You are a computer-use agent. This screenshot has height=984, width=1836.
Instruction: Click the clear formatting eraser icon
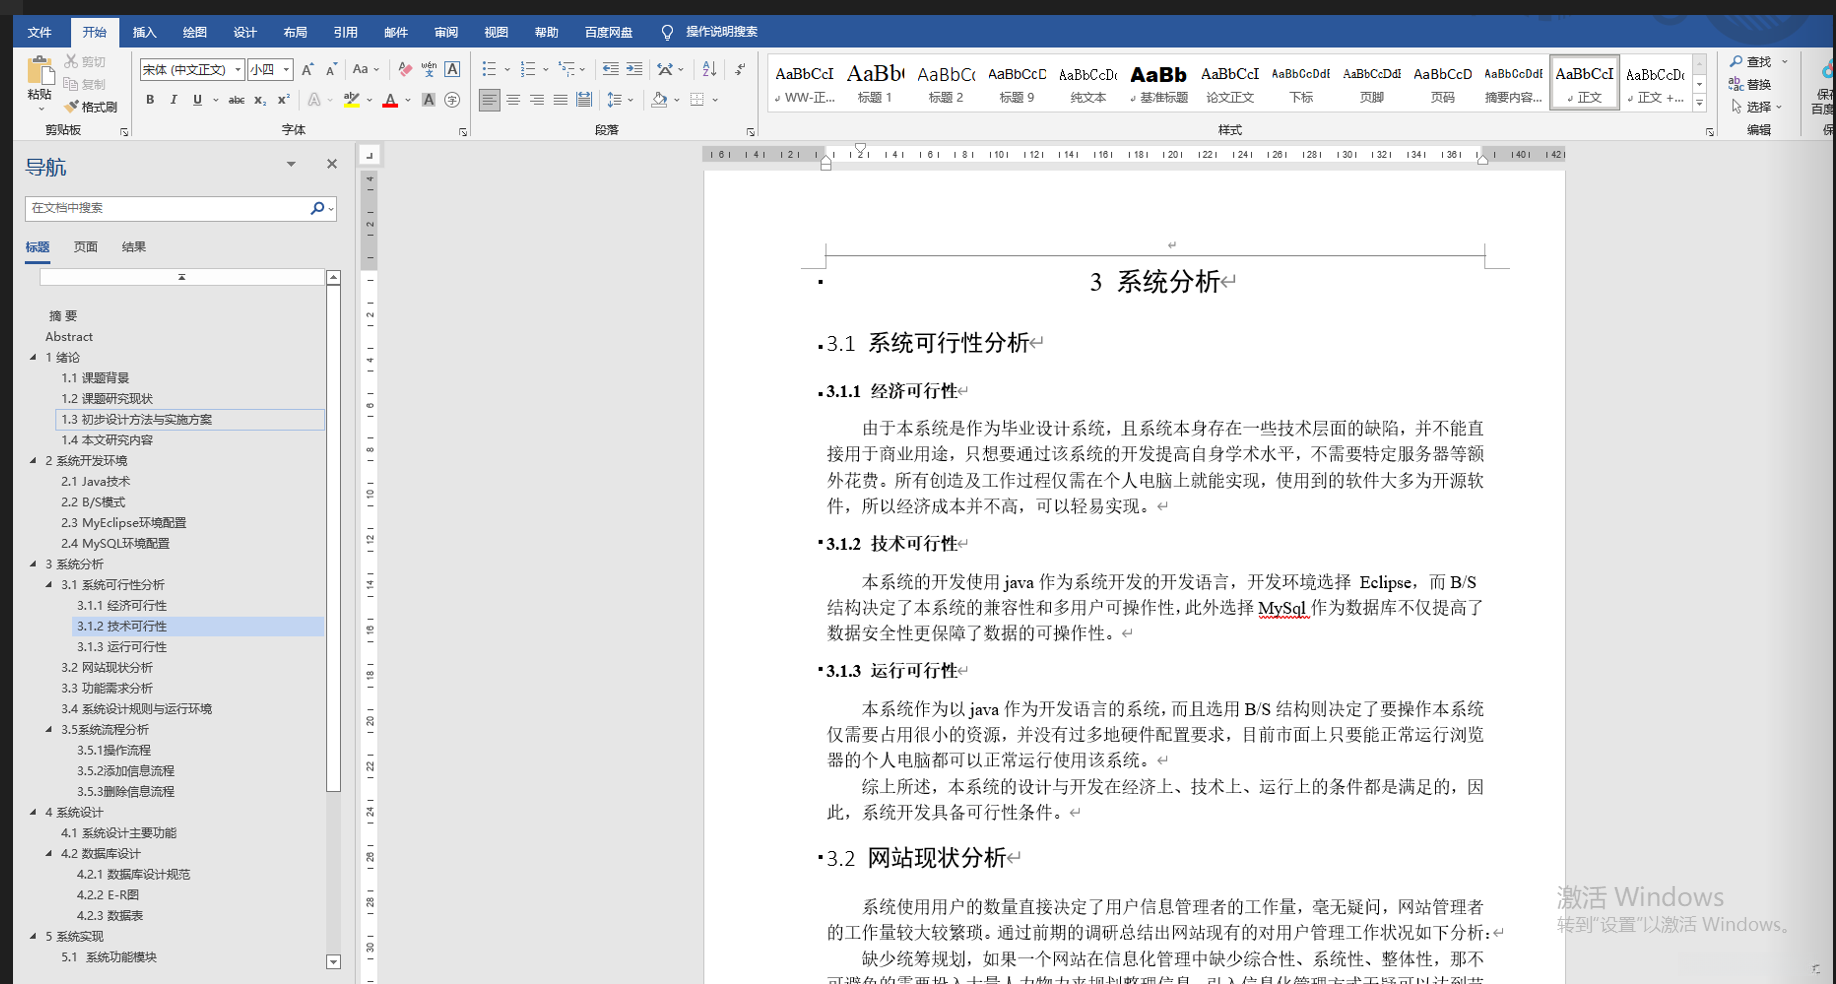(x=404, y=69)
